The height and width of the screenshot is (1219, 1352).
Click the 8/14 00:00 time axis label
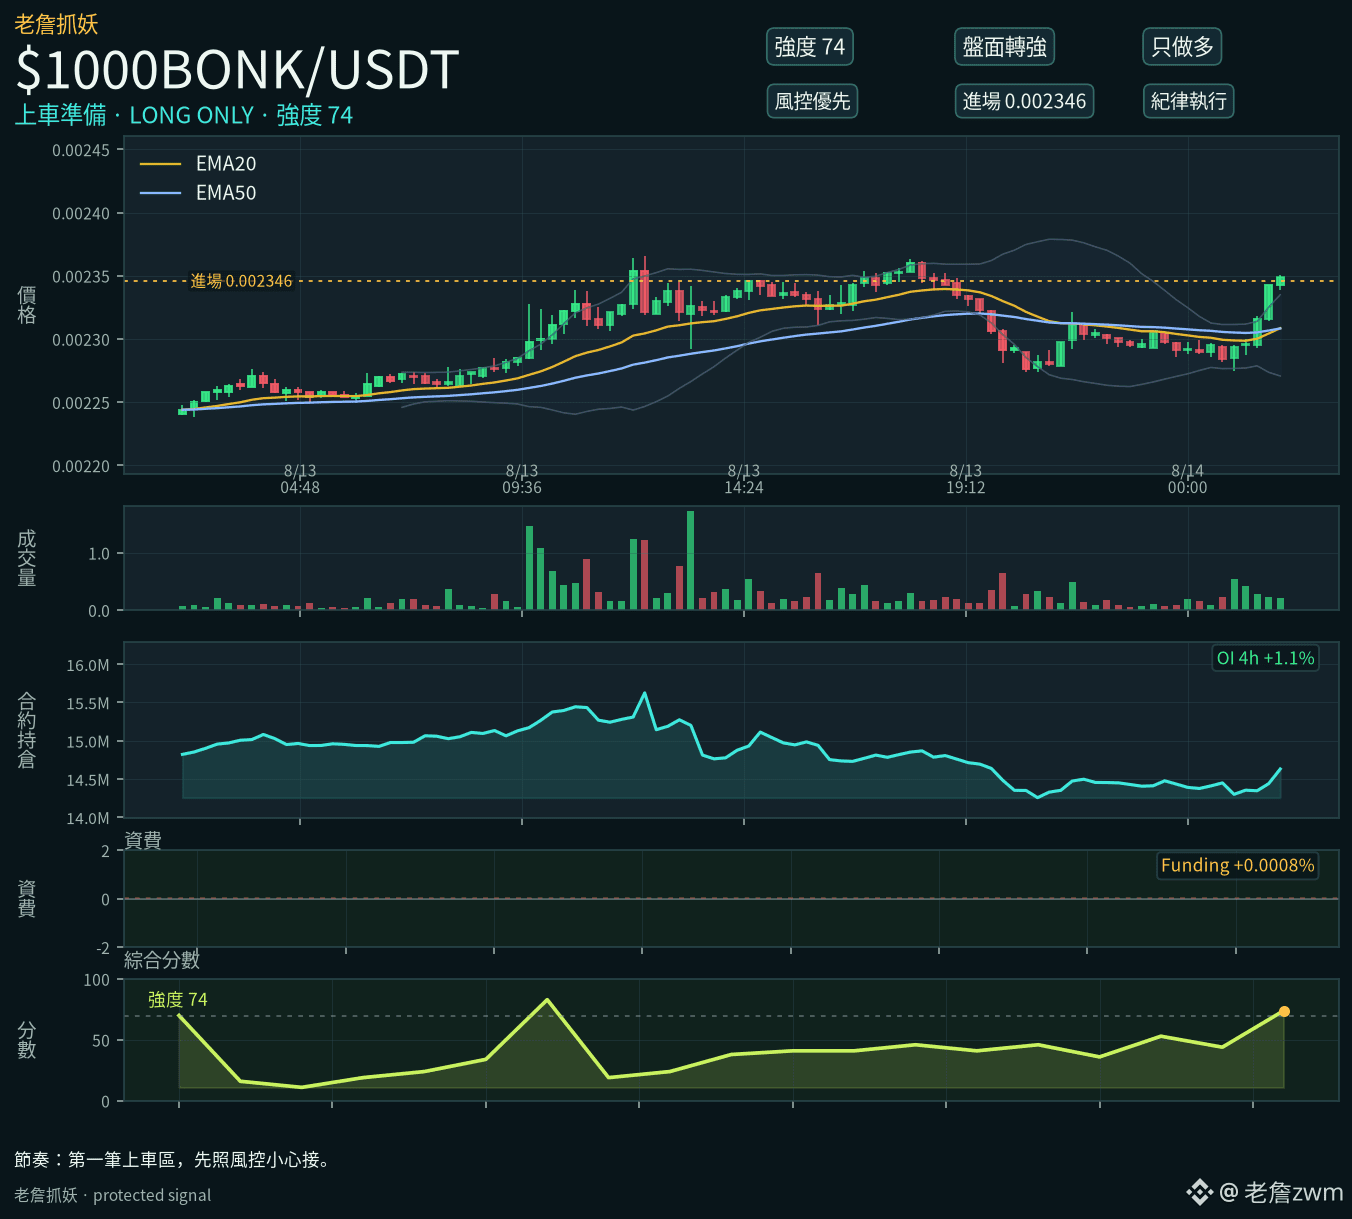coord(1188,479)
